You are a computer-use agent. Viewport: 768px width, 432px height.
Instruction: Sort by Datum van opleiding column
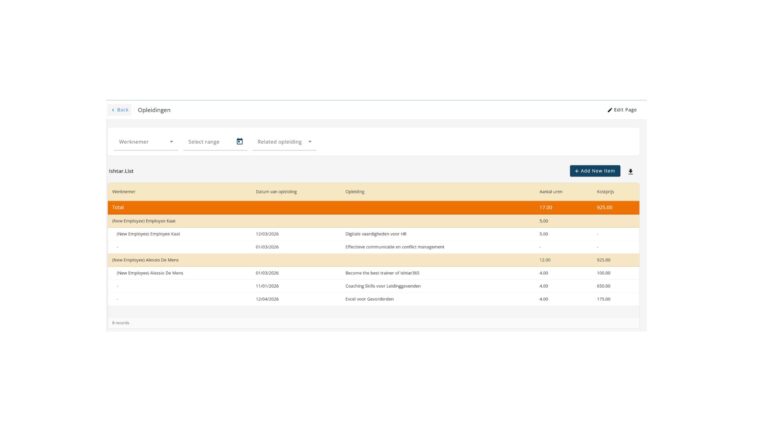click(276, 191)
